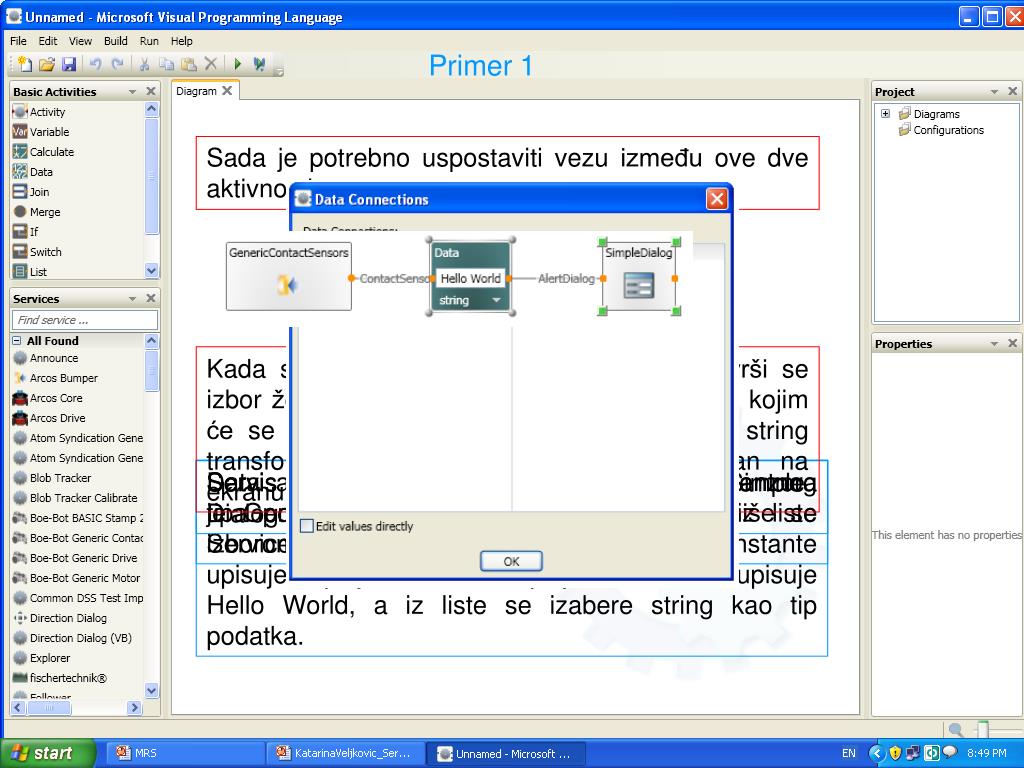Open the Properties panel options arrow
Image resolution: width=1024 pixels, height=768 pixels.
995,344
